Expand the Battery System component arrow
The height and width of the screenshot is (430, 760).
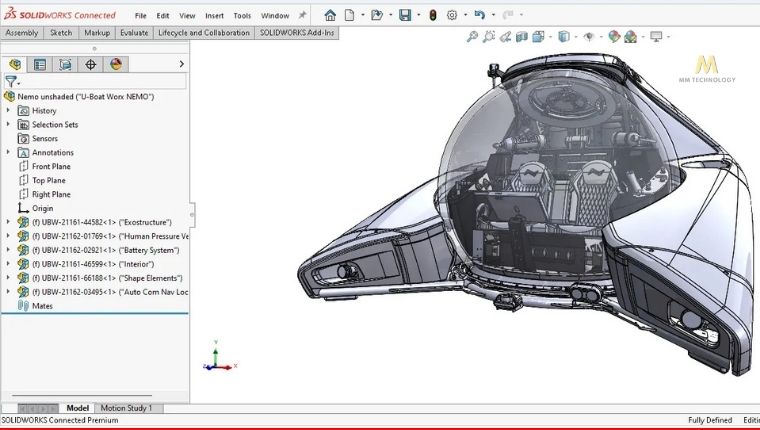tap(8, 250)
